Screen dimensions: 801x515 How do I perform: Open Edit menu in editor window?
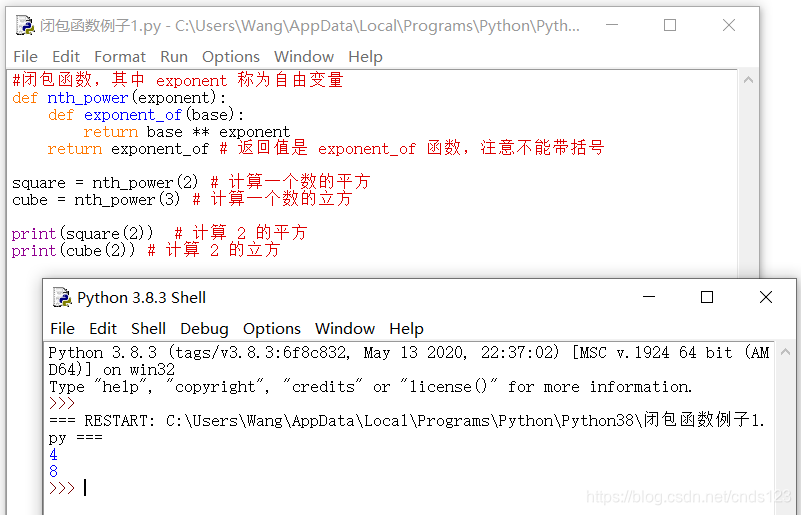(x=66, y=57)
